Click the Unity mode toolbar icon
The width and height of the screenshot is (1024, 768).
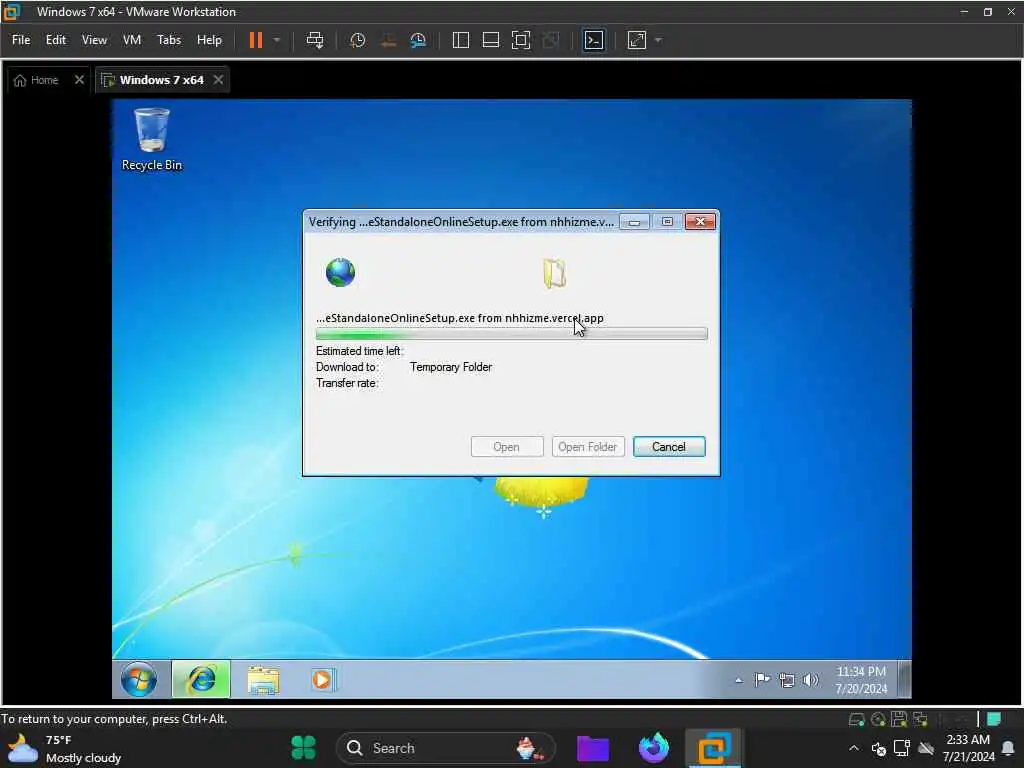click(x=551, y=40)
